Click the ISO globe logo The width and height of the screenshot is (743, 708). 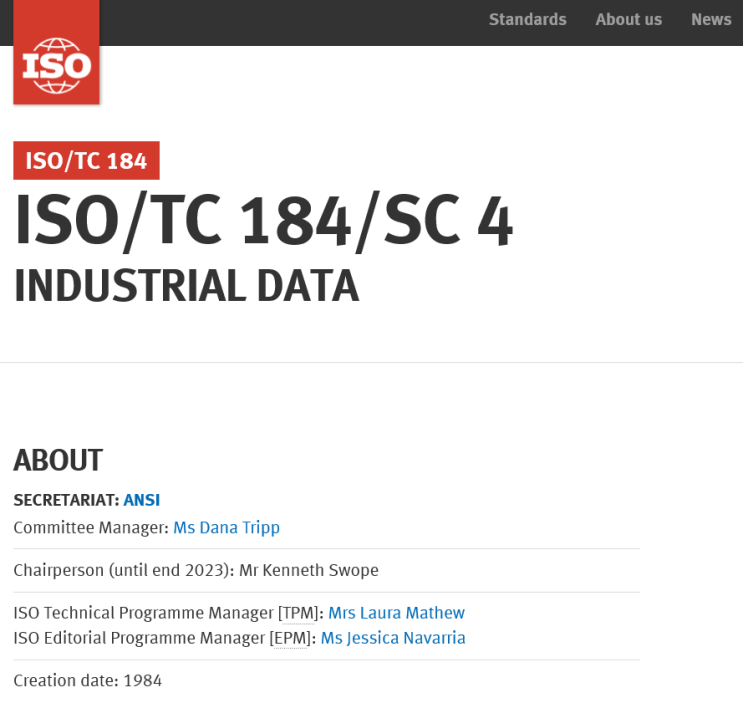56,52
